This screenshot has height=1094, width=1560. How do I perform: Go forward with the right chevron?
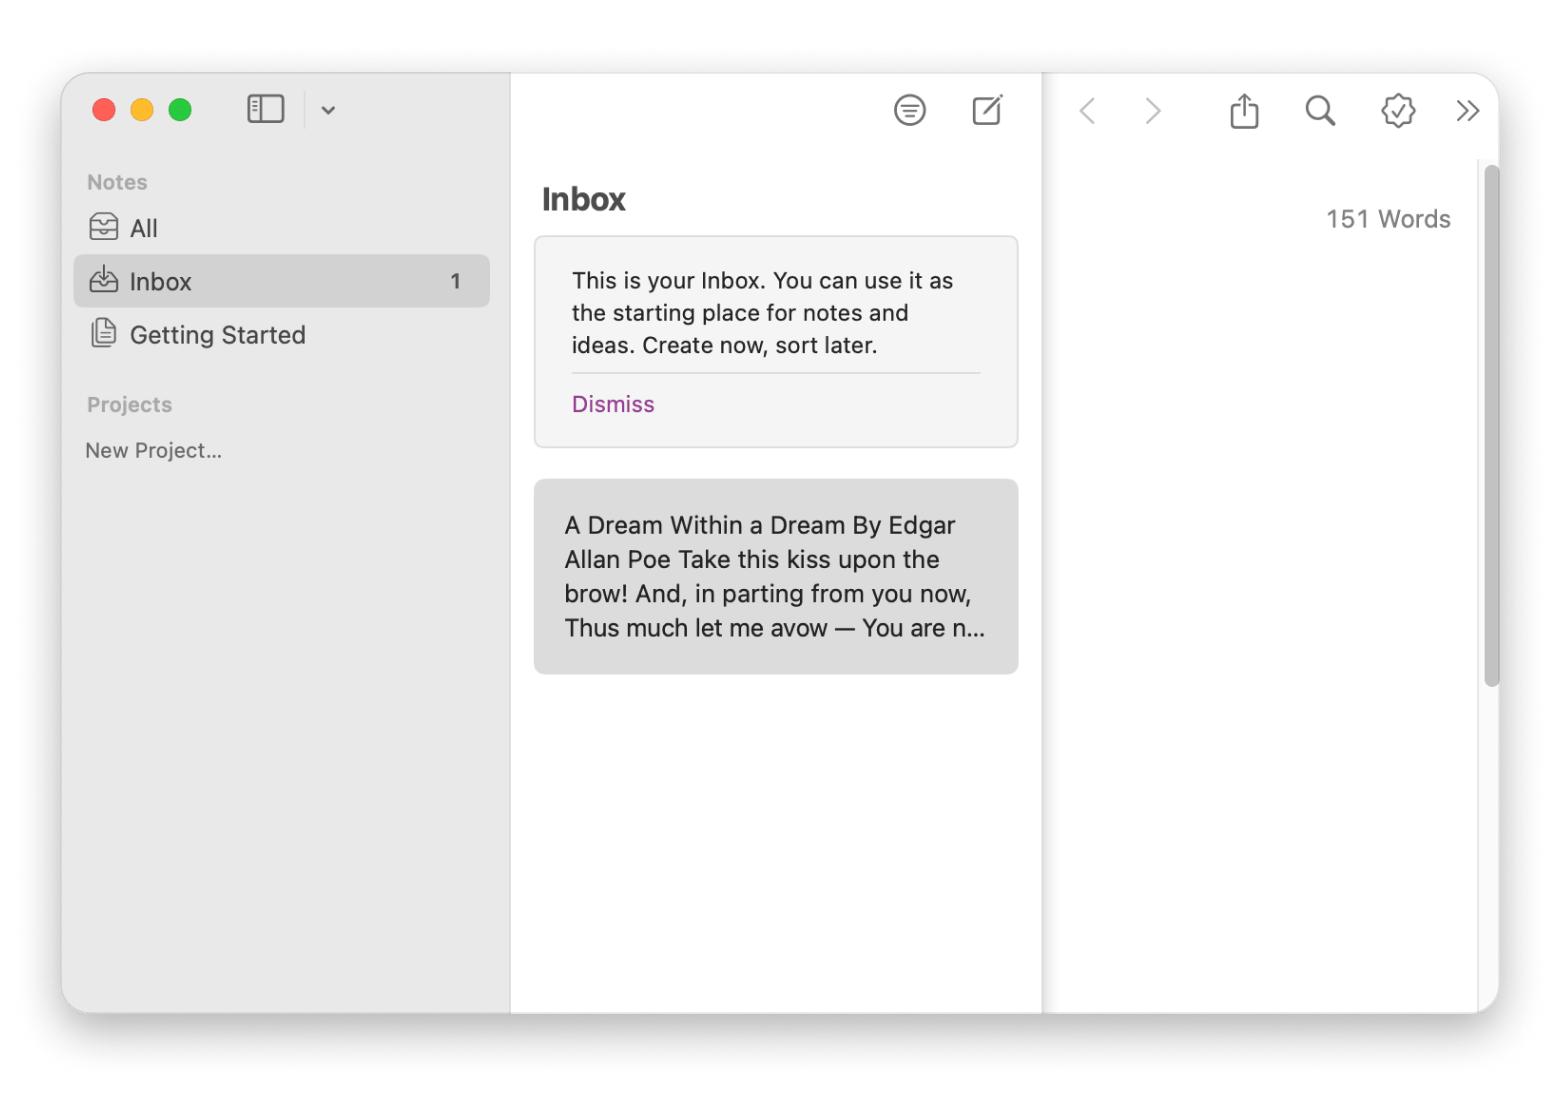pyautogui.click(x=1153, y=110)
